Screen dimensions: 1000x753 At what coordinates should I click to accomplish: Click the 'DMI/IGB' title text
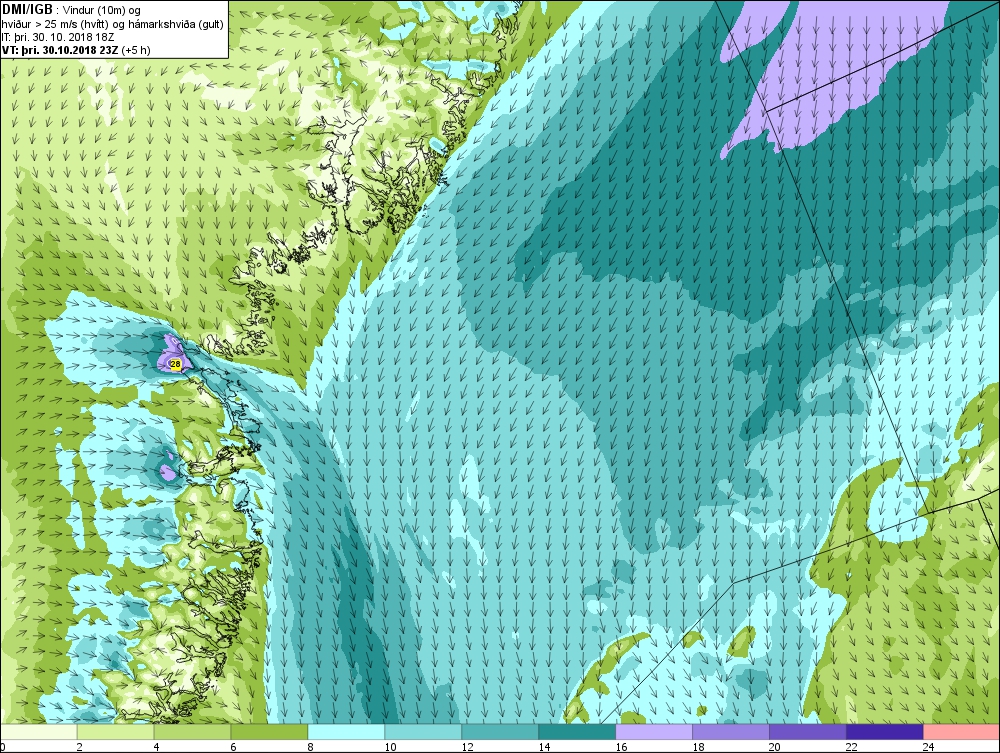tap(27, 10)
